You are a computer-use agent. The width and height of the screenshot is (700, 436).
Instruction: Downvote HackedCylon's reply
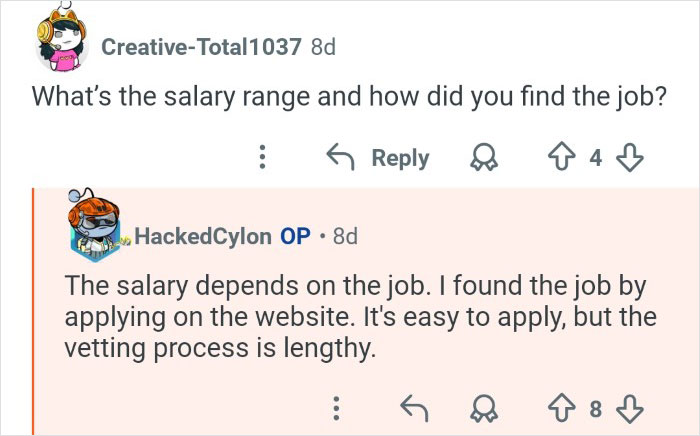[631, 407]
